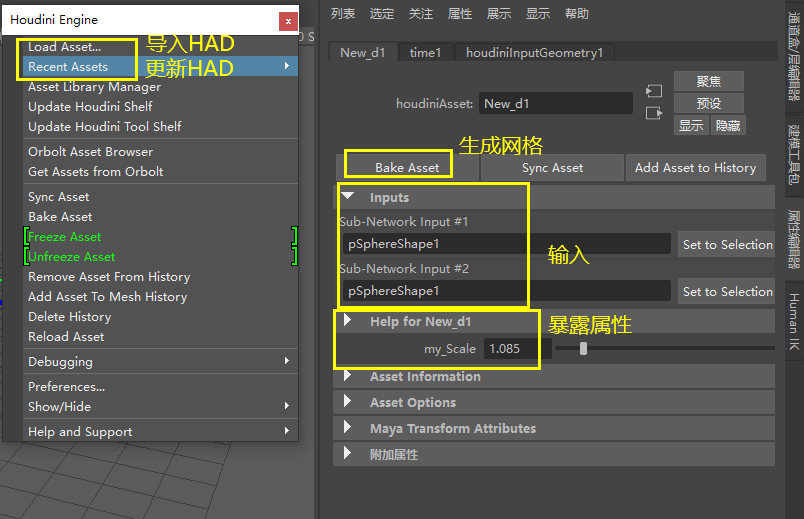Open the 帮助 menu in Attribute Editor
This screenshot has height=519, width=804.
coord(577,14)
